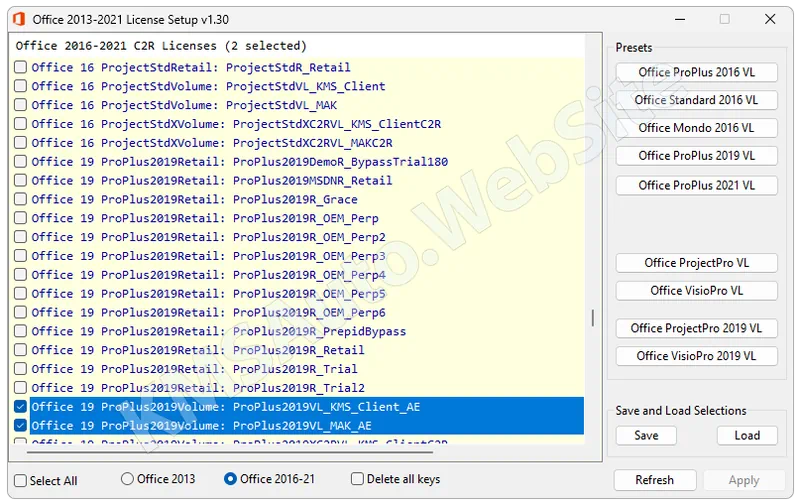The width and height of the screenshot is (800, 504).
Task: Uncheck the ProPlus2019VL_MAK_AE checkbox
Action: click(20, 425)
